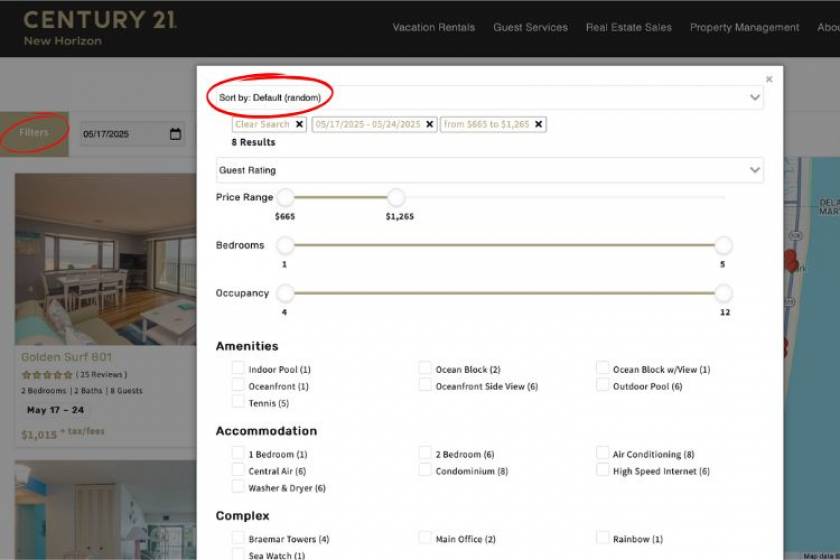
Task: Select the Main Office (2) complex
Action: pos(425,537)
